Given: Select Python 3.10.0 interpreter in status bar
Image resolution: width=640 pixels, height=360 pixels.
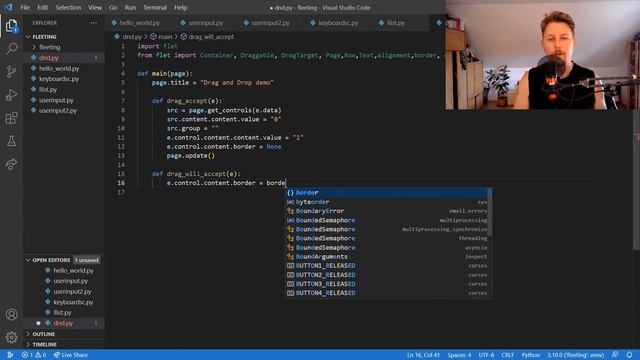Looking at the screenshot, I should tap(576, 355).
